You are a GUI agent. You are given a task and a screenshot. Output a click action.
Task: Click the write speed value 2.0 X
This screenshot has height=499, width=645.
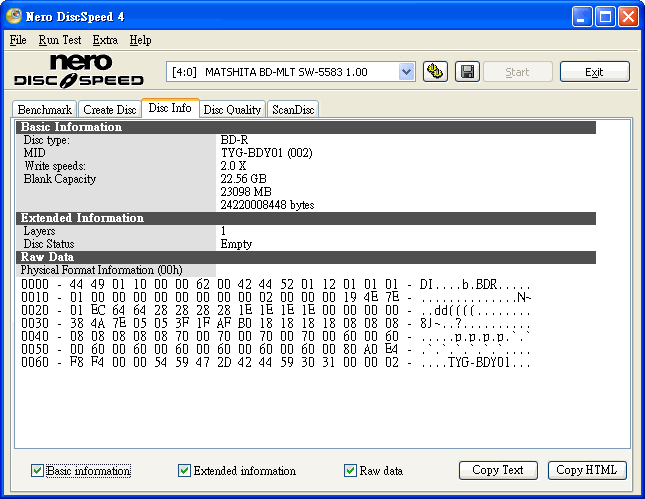click(x=233, y=166)
